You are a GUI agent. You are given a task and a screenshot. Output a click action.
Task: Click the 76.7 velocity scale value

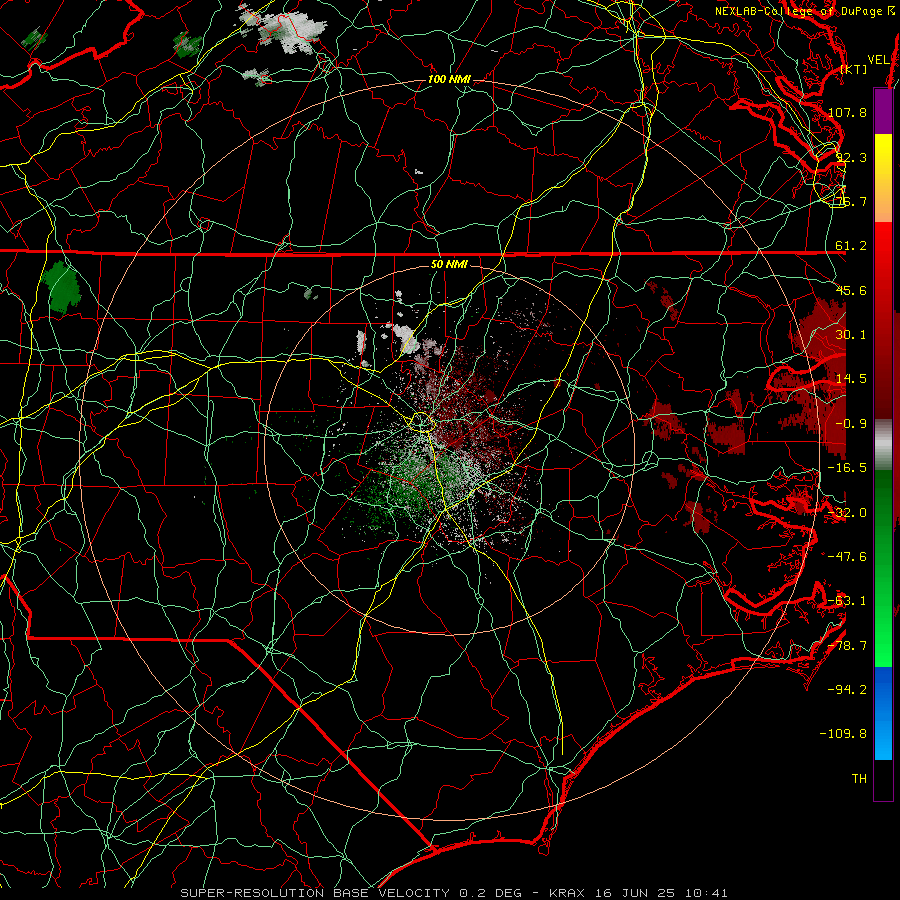click(x=851, y=201)
